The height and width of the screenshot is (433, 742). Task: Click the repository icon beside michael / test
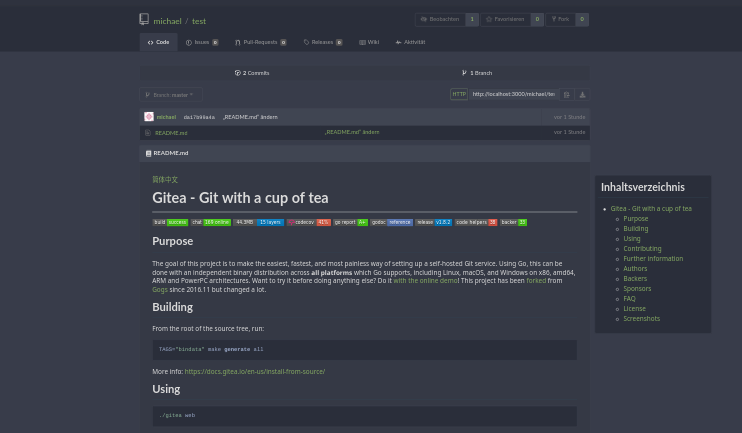tap(144, 20)
